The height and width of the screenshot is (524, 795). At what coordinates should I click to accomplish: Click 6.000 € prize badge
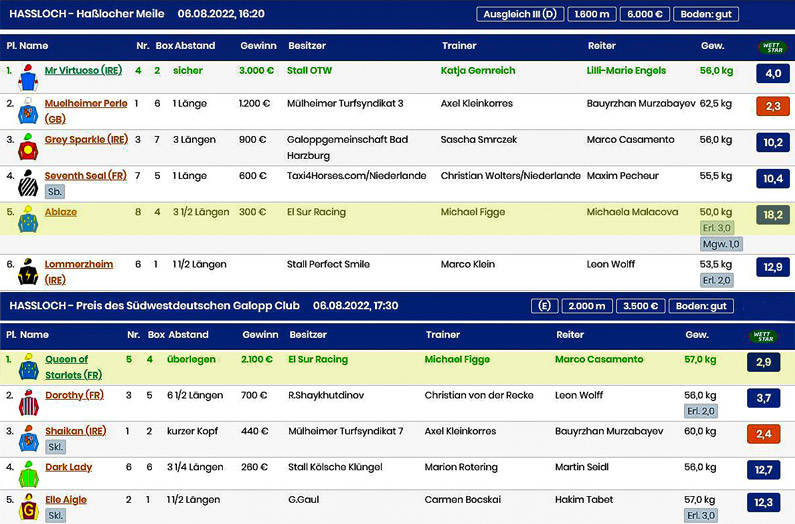click(x=644, y=14)
